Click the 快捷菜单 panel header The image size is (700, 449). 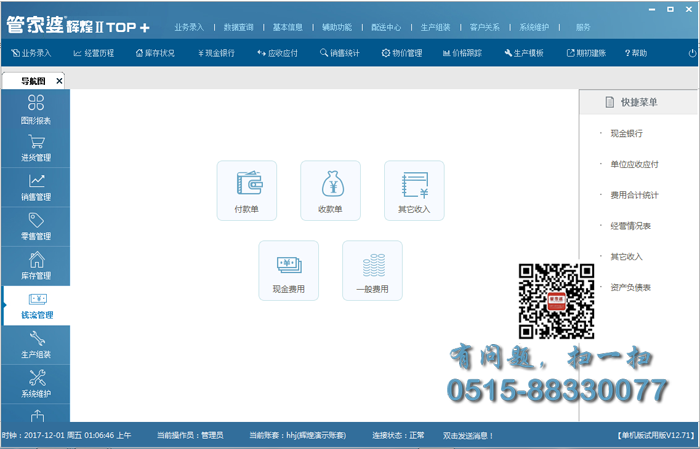[x=638, y=102]
